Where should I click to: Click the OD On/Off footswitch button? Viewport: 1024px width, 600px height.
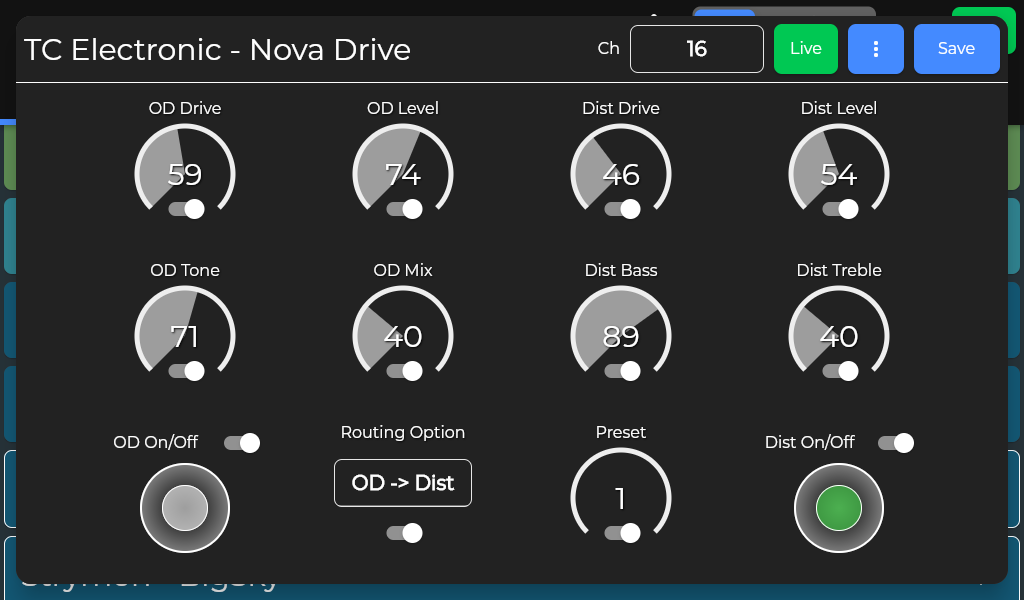185,508
